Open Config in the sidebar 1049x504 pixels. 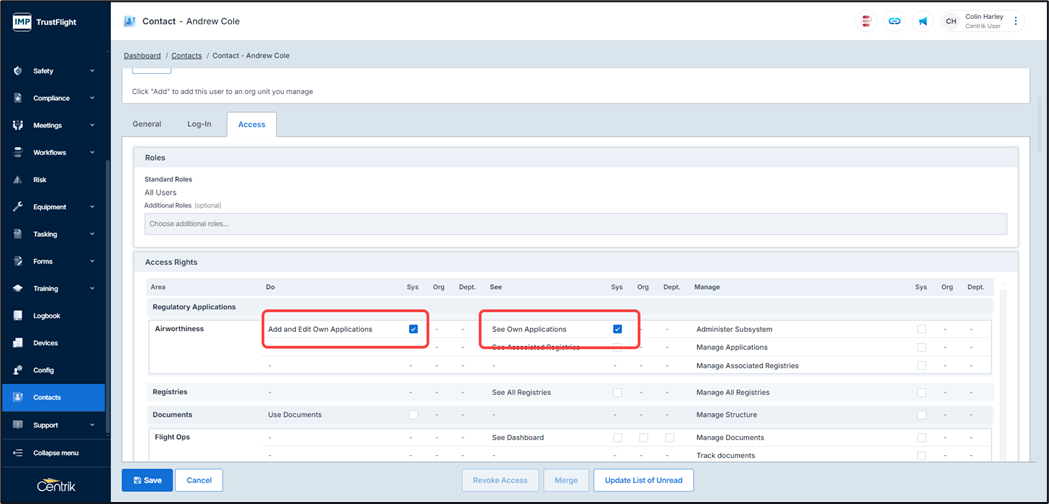(43, 370)
